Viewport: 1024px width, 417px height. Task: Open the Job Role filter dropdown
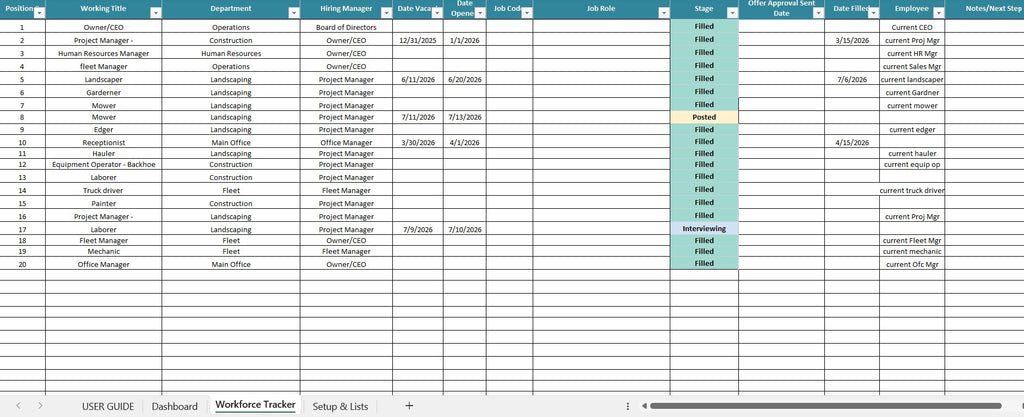664,13
